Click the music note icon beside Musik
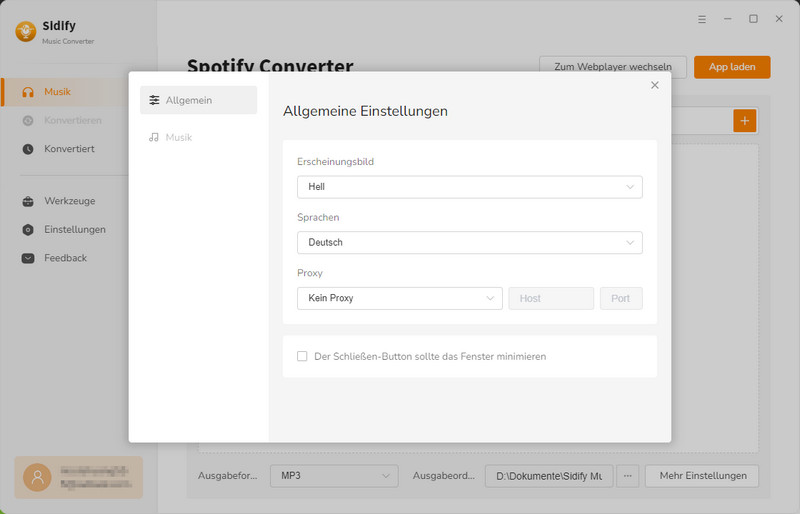 (x=154, y=137)
